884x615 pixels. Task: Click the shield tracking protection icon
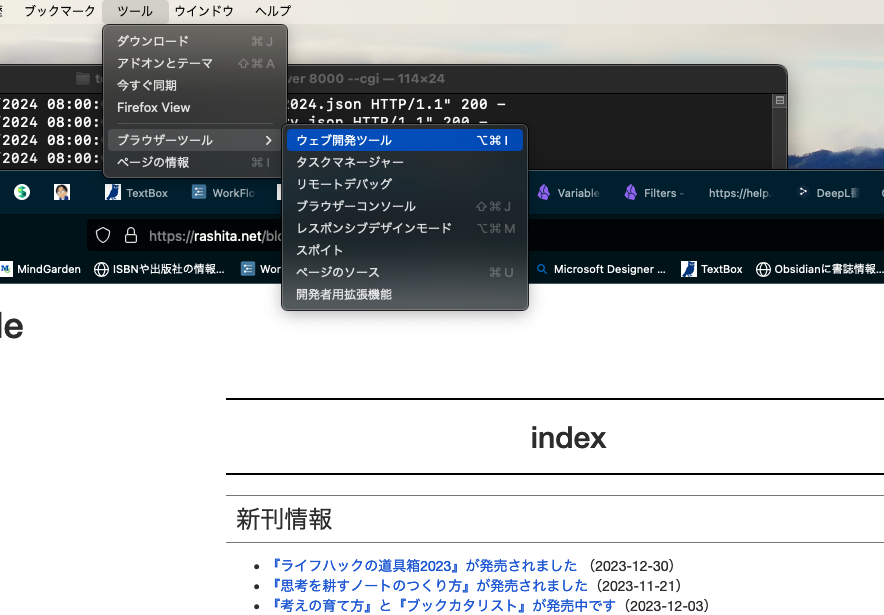pyautogui.click(x=103, y=236)
